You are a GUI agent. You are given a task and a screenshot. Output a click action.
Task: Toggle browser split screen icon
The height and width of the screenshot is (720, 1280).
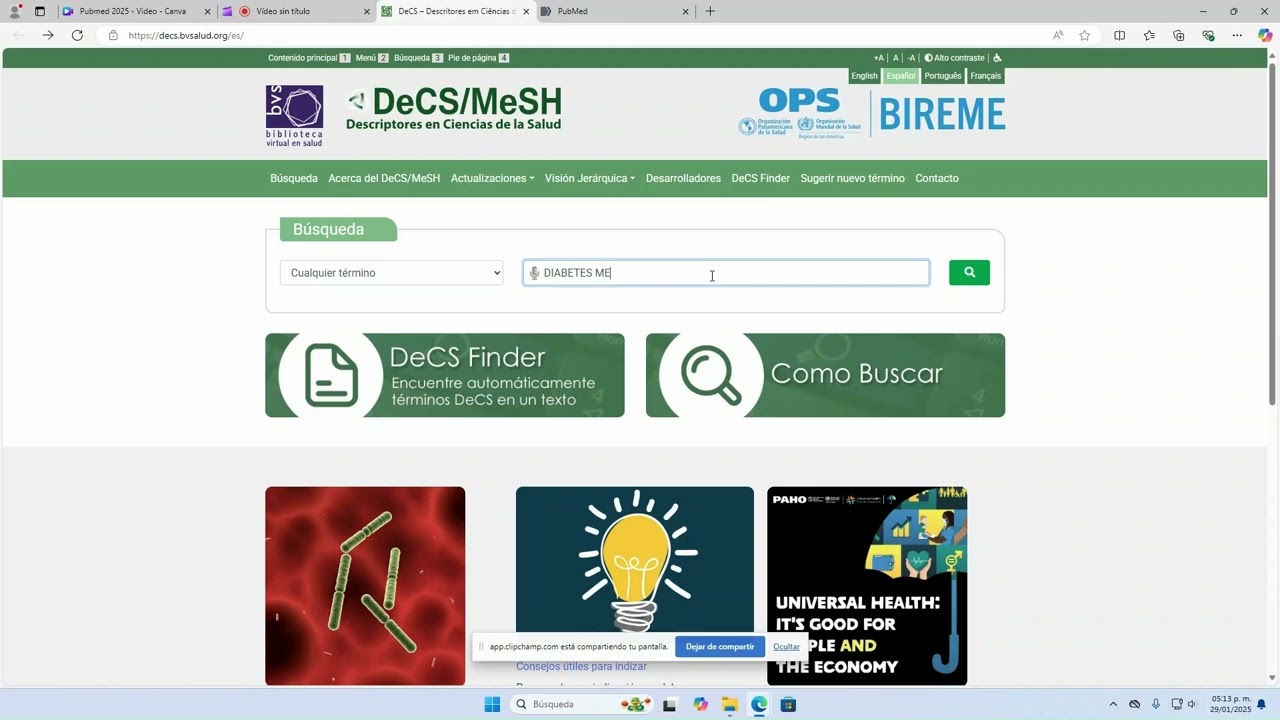click(x=1119, y=35)
